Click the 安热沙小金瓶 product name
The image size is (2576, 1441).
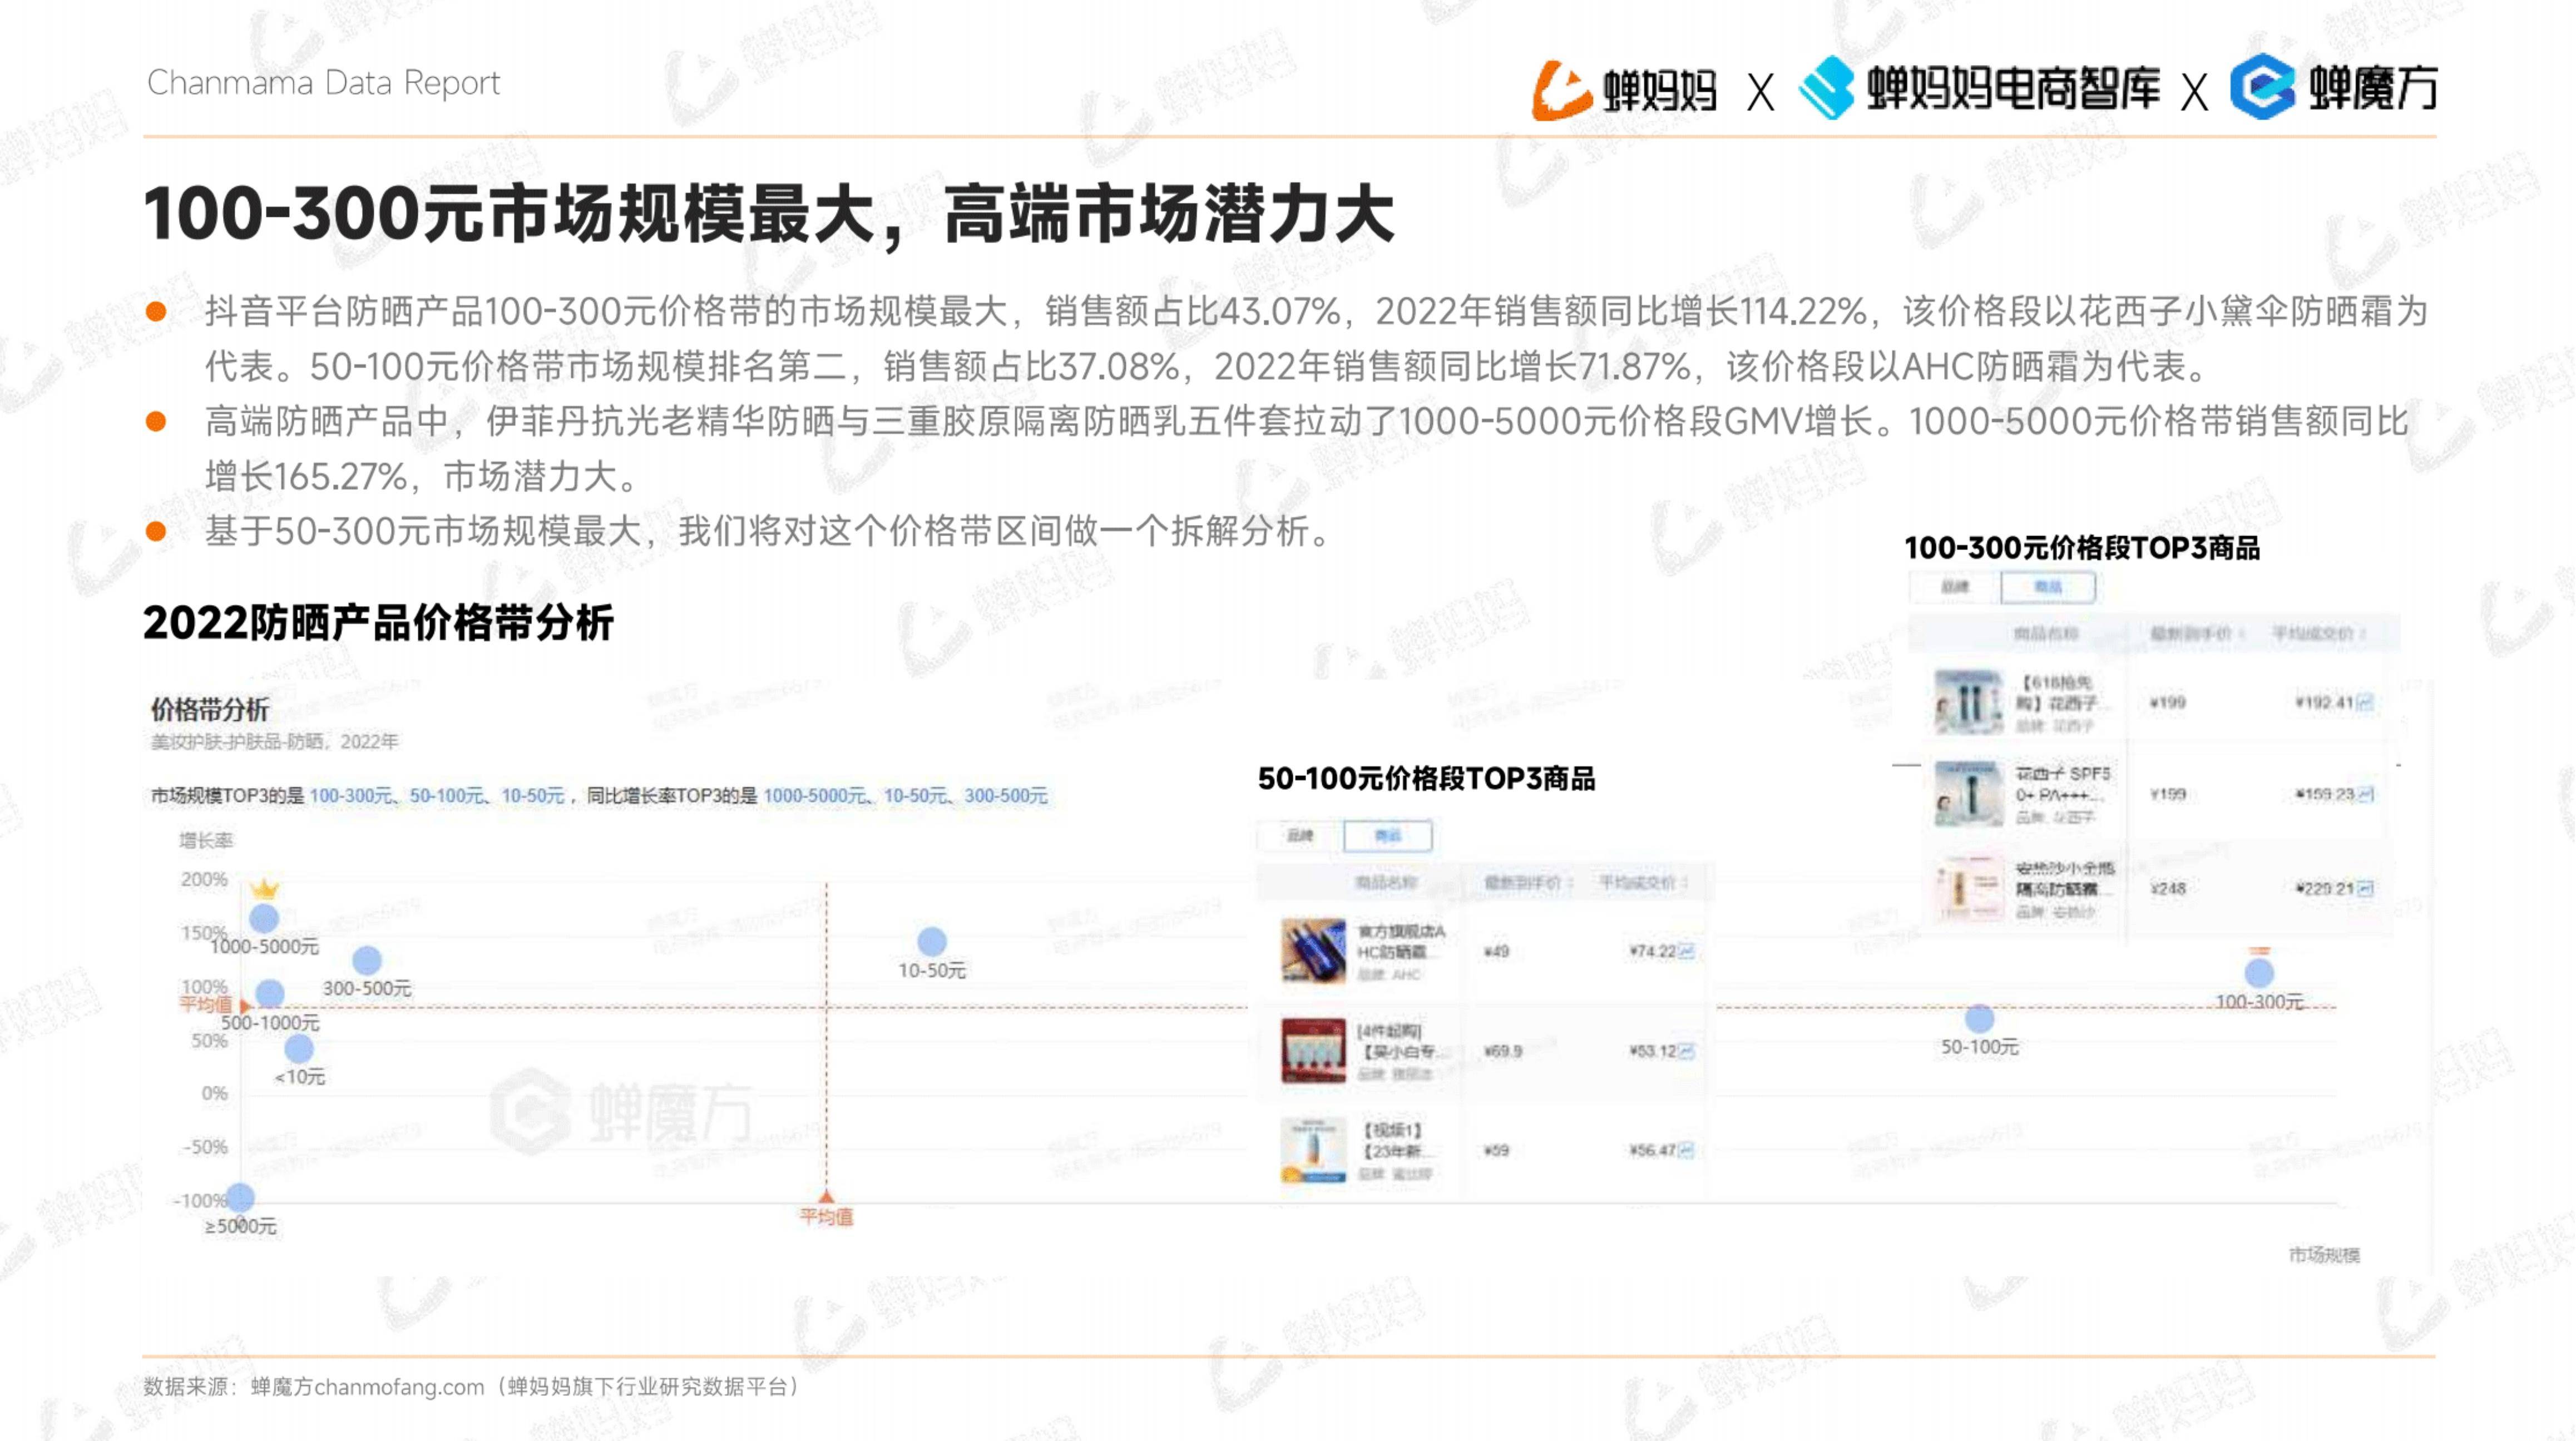(x=2065, y=878)
